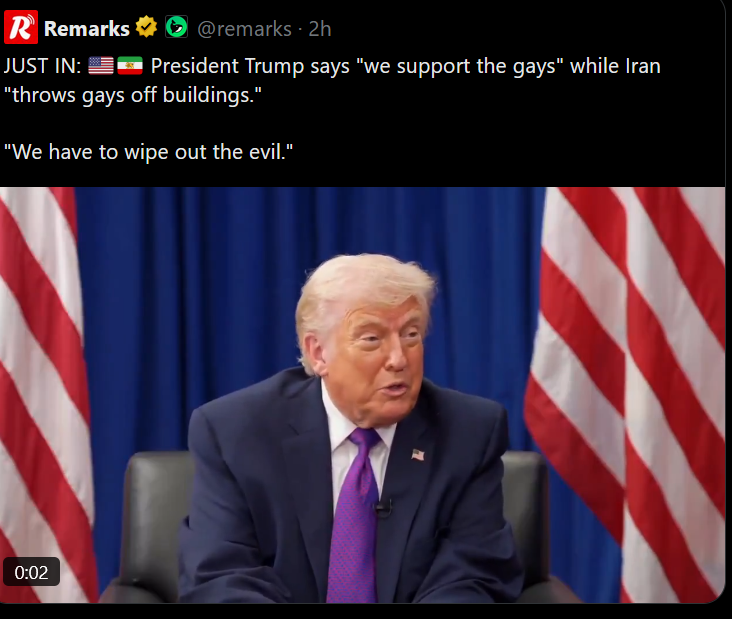Viewport: 732px width, 619px height.
Task: Click the Iran flag emoji
Action: tap(130, 65)
